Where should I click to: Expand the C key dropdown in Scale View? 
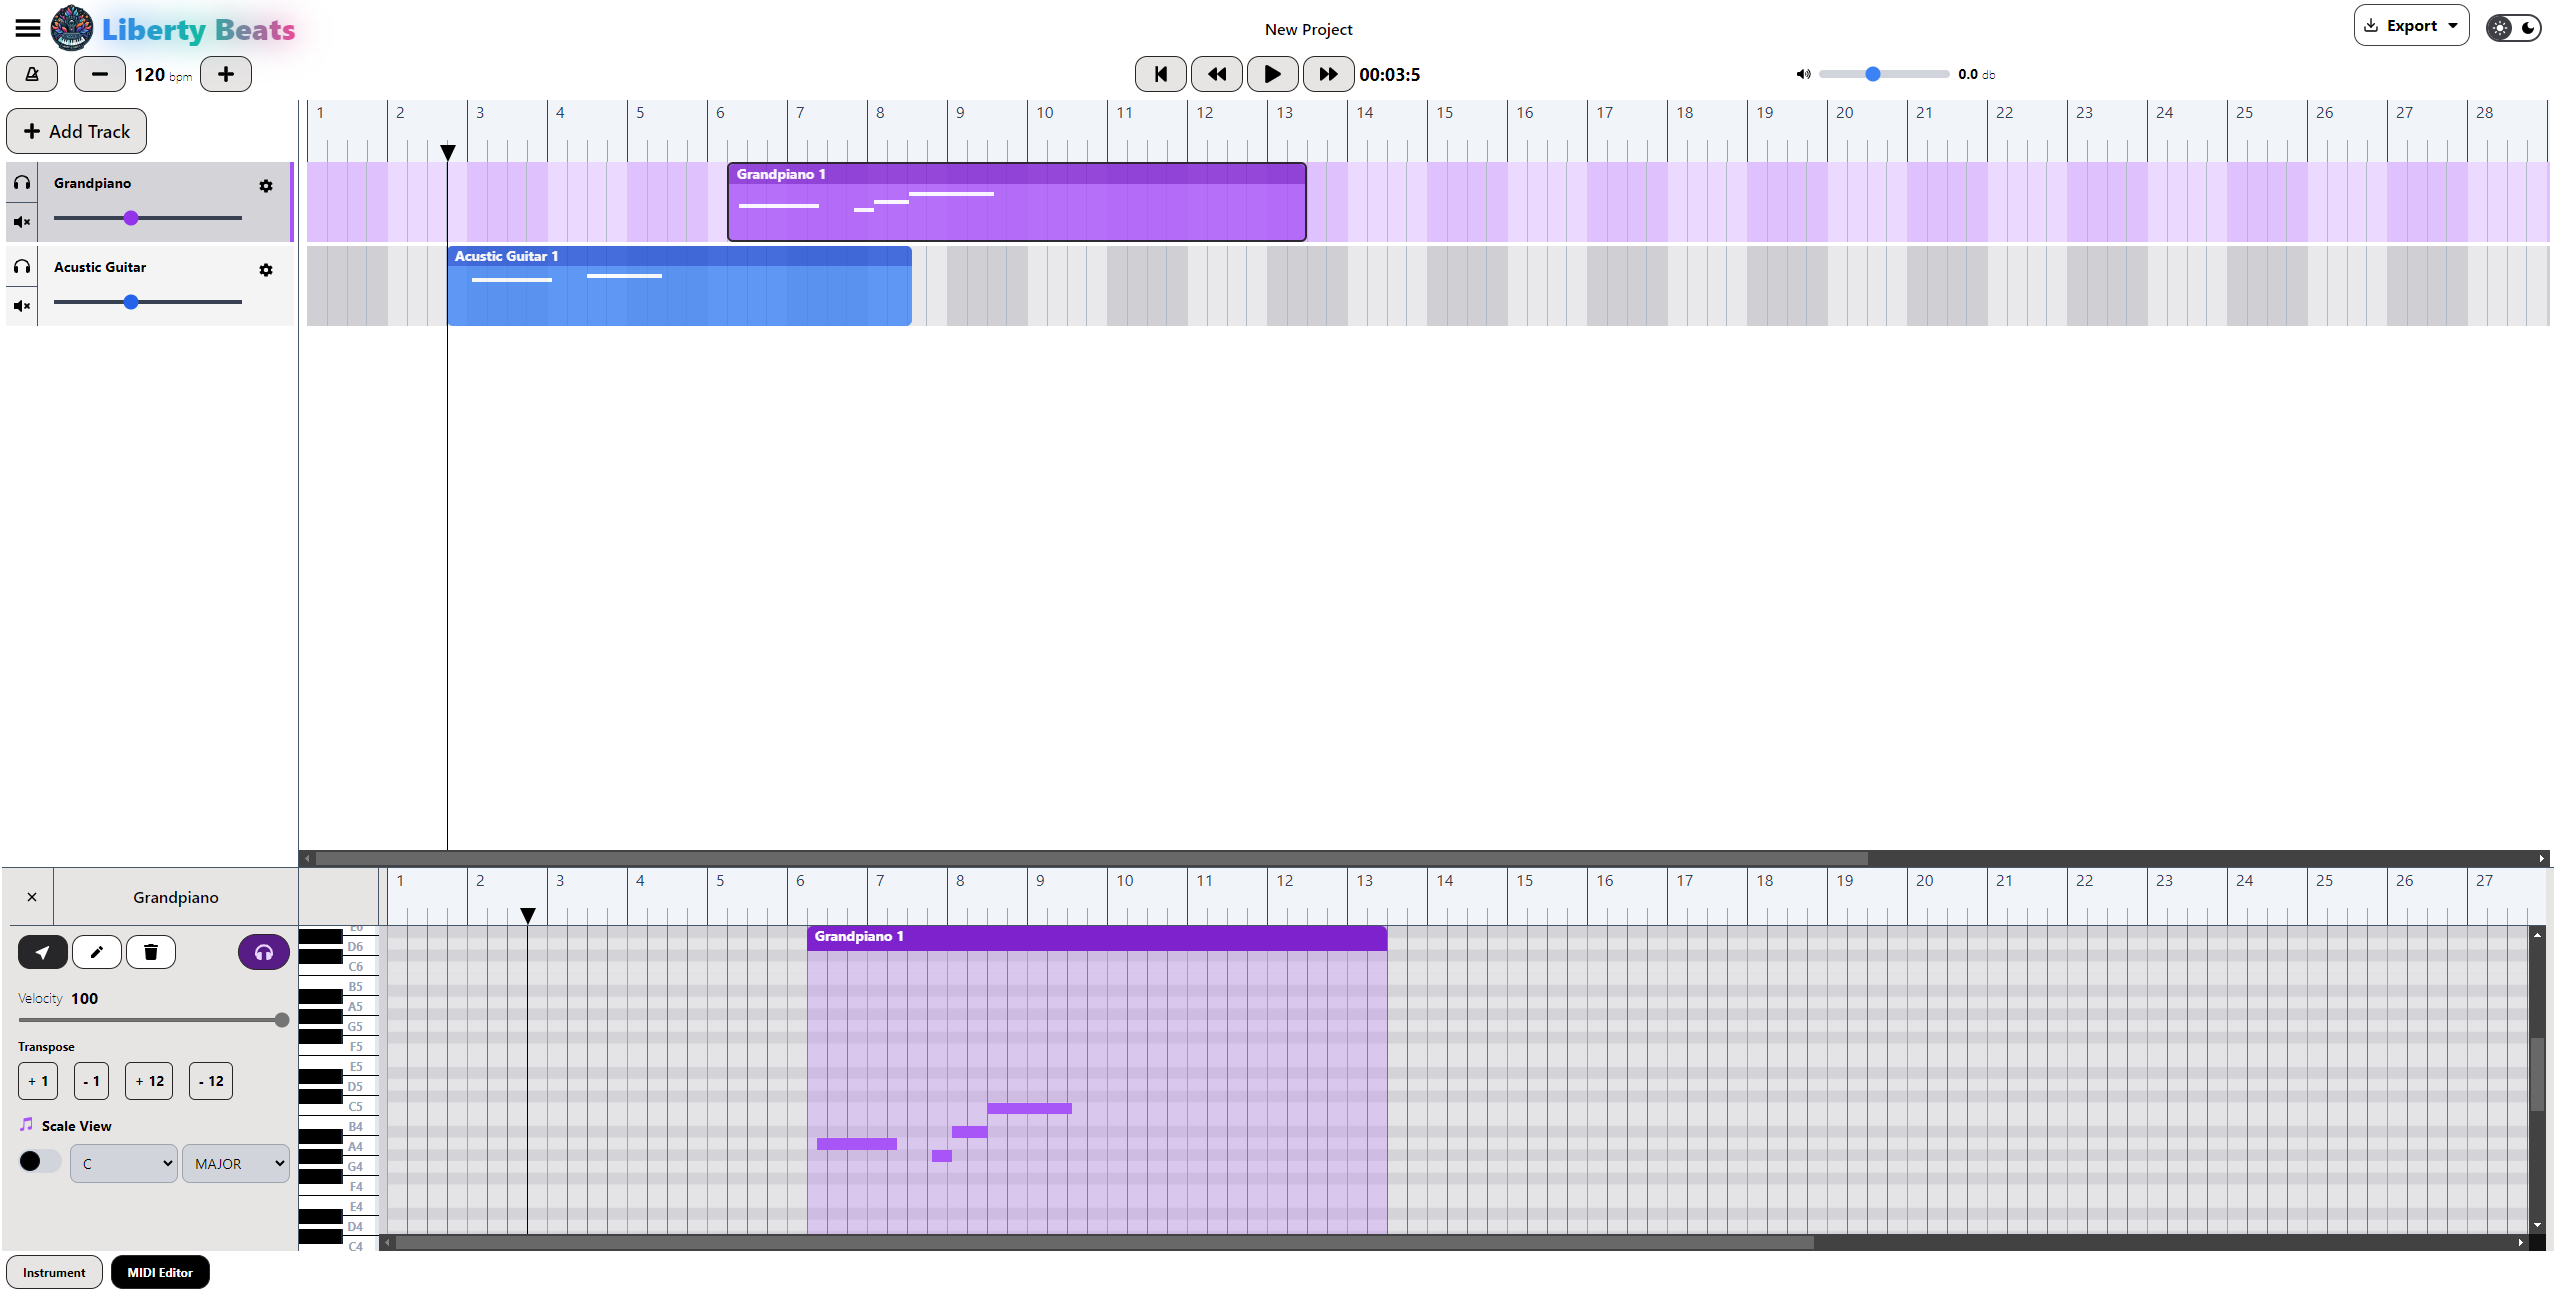pos(123,1162)
